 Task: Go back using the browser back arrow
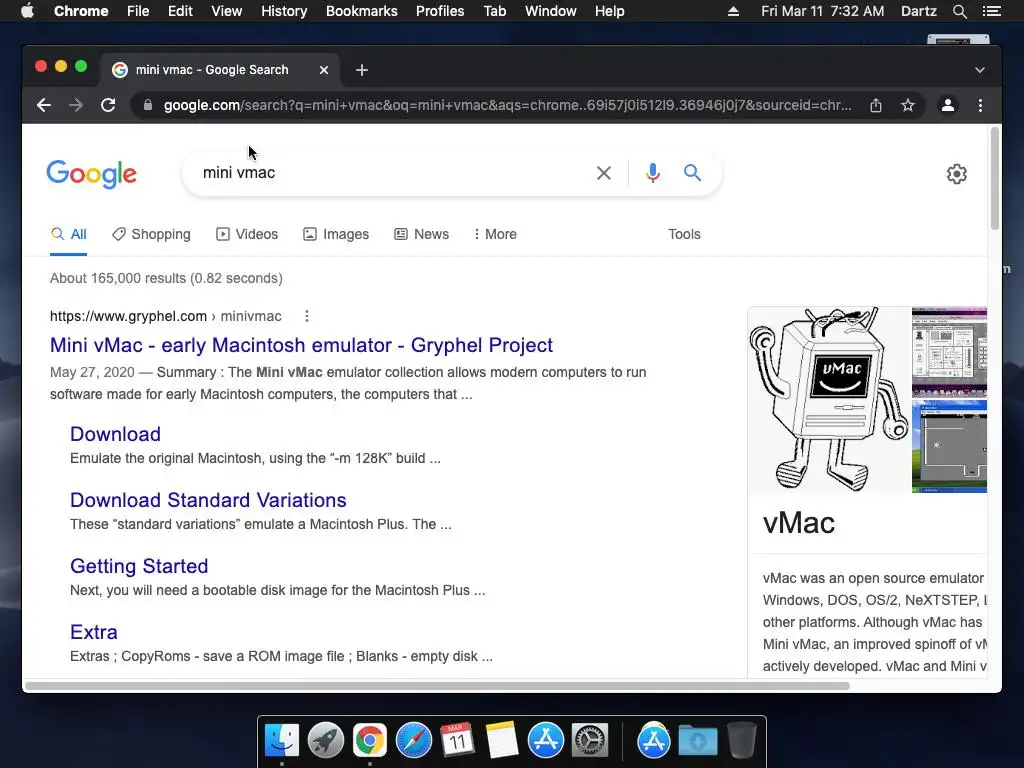(x=44, y=105)
